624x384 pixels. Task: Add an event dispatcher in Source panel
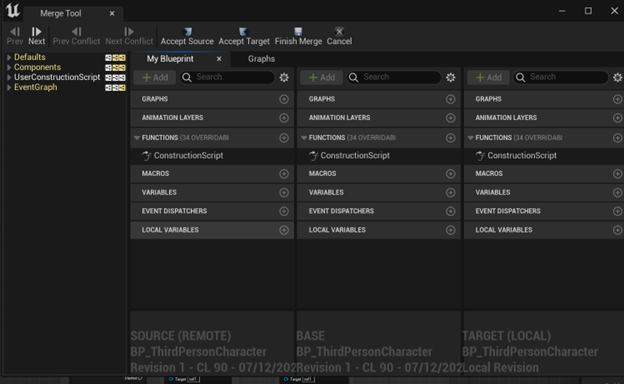click(284, 211)
